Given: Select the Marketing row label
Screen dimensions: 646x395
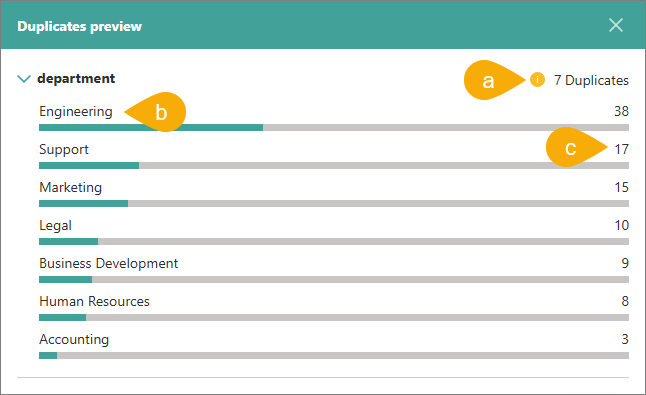Looking at the screenshot, I should (70, 187).
